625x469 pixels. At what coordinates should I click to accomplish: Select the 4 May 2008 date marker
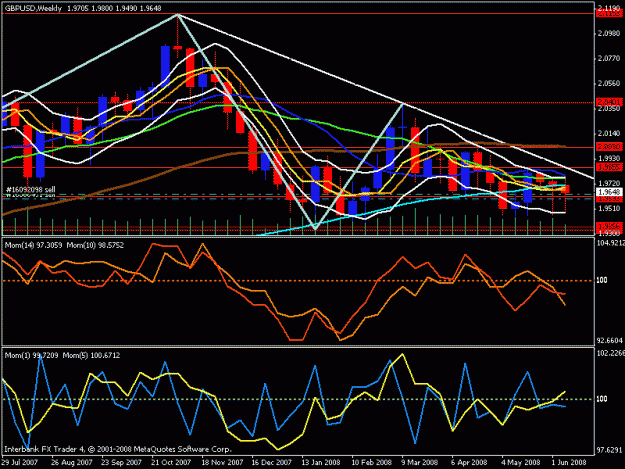coord(521,463)
